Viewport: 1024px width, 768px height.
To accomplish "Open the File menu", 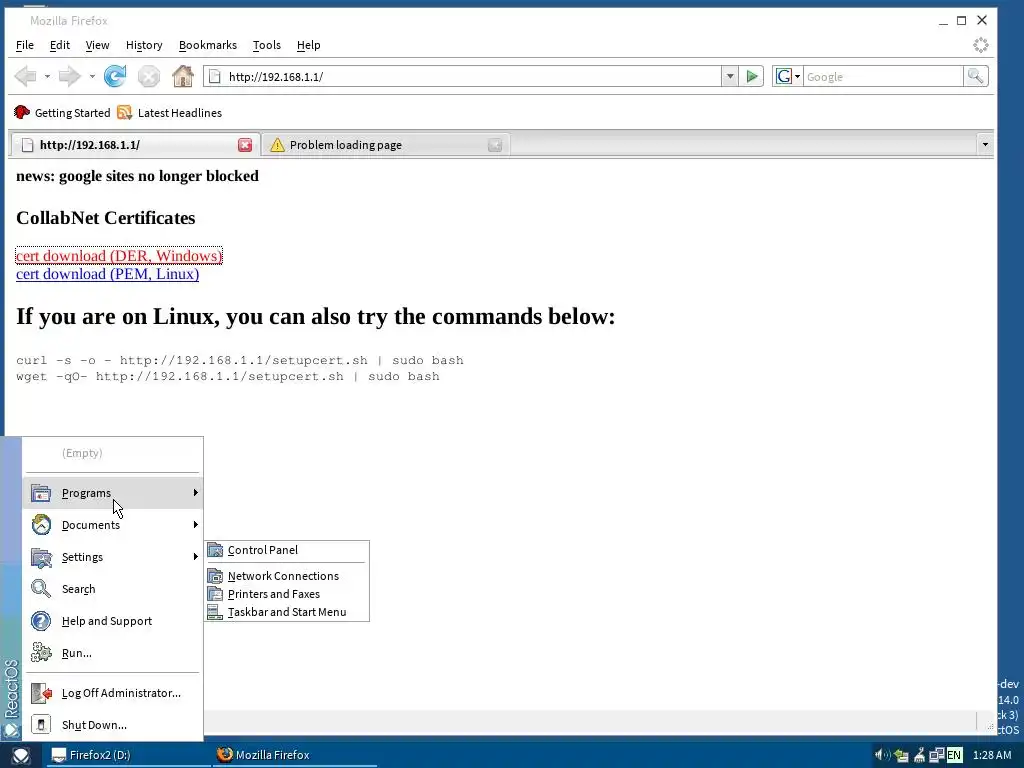I will tap(25, 45).
